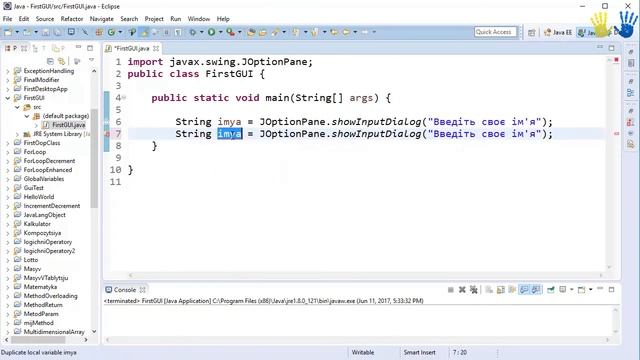This screenshot has width=640, height=360.
Task: Click the editor horizontal scrollbar
Action: pyautogui.click(x=366, y=275)
